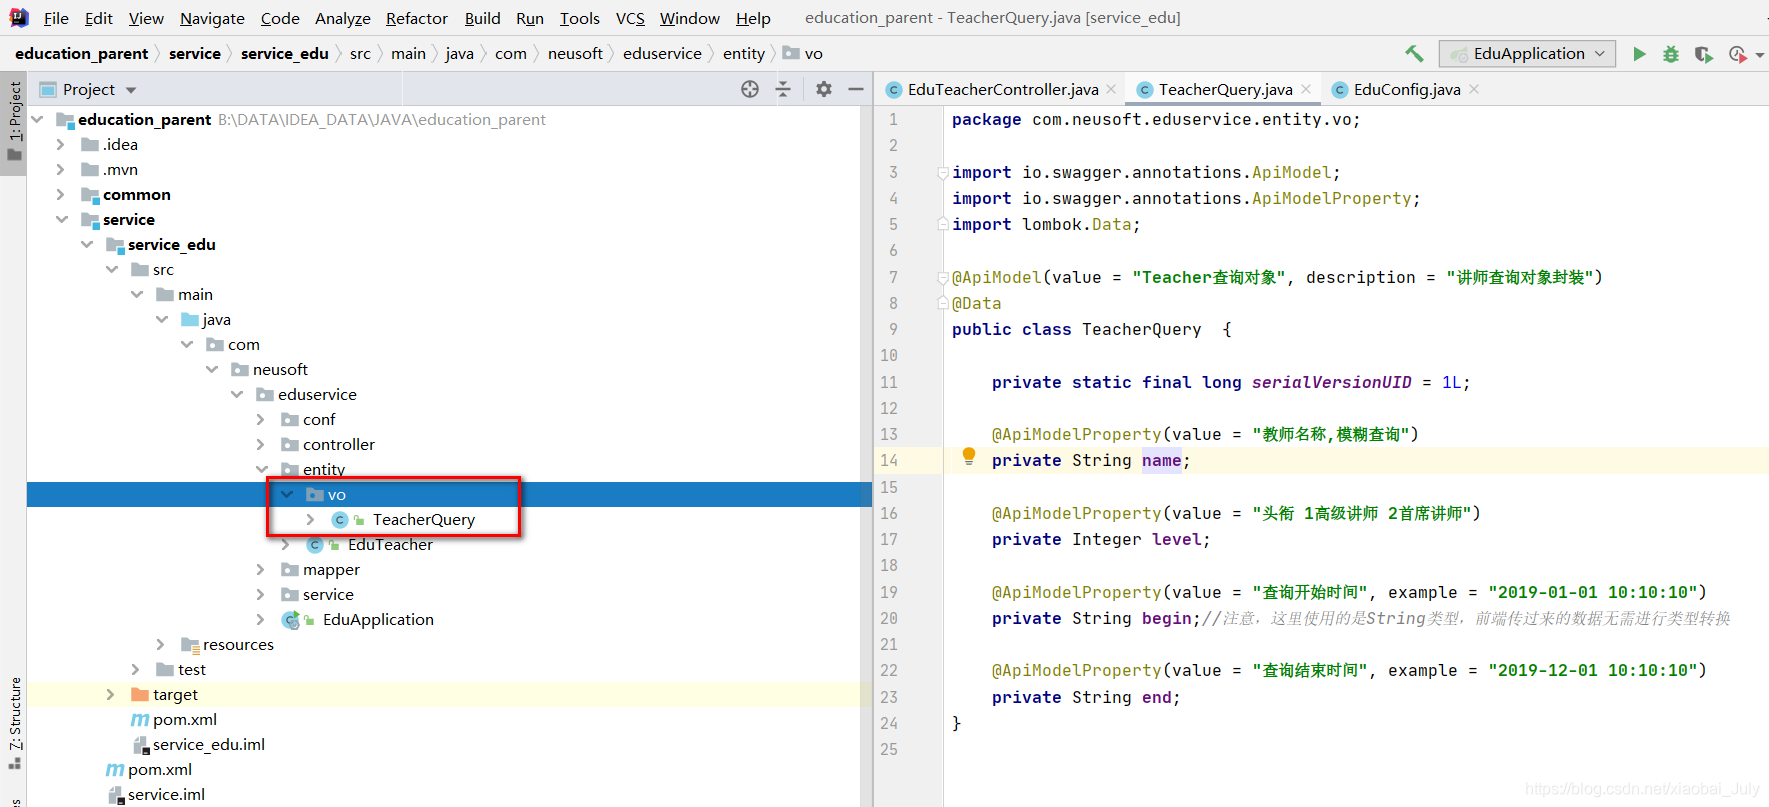Screen dimensions: 1769x807
Task: Hide the Project tool window
Action: [x=856, y=89]
